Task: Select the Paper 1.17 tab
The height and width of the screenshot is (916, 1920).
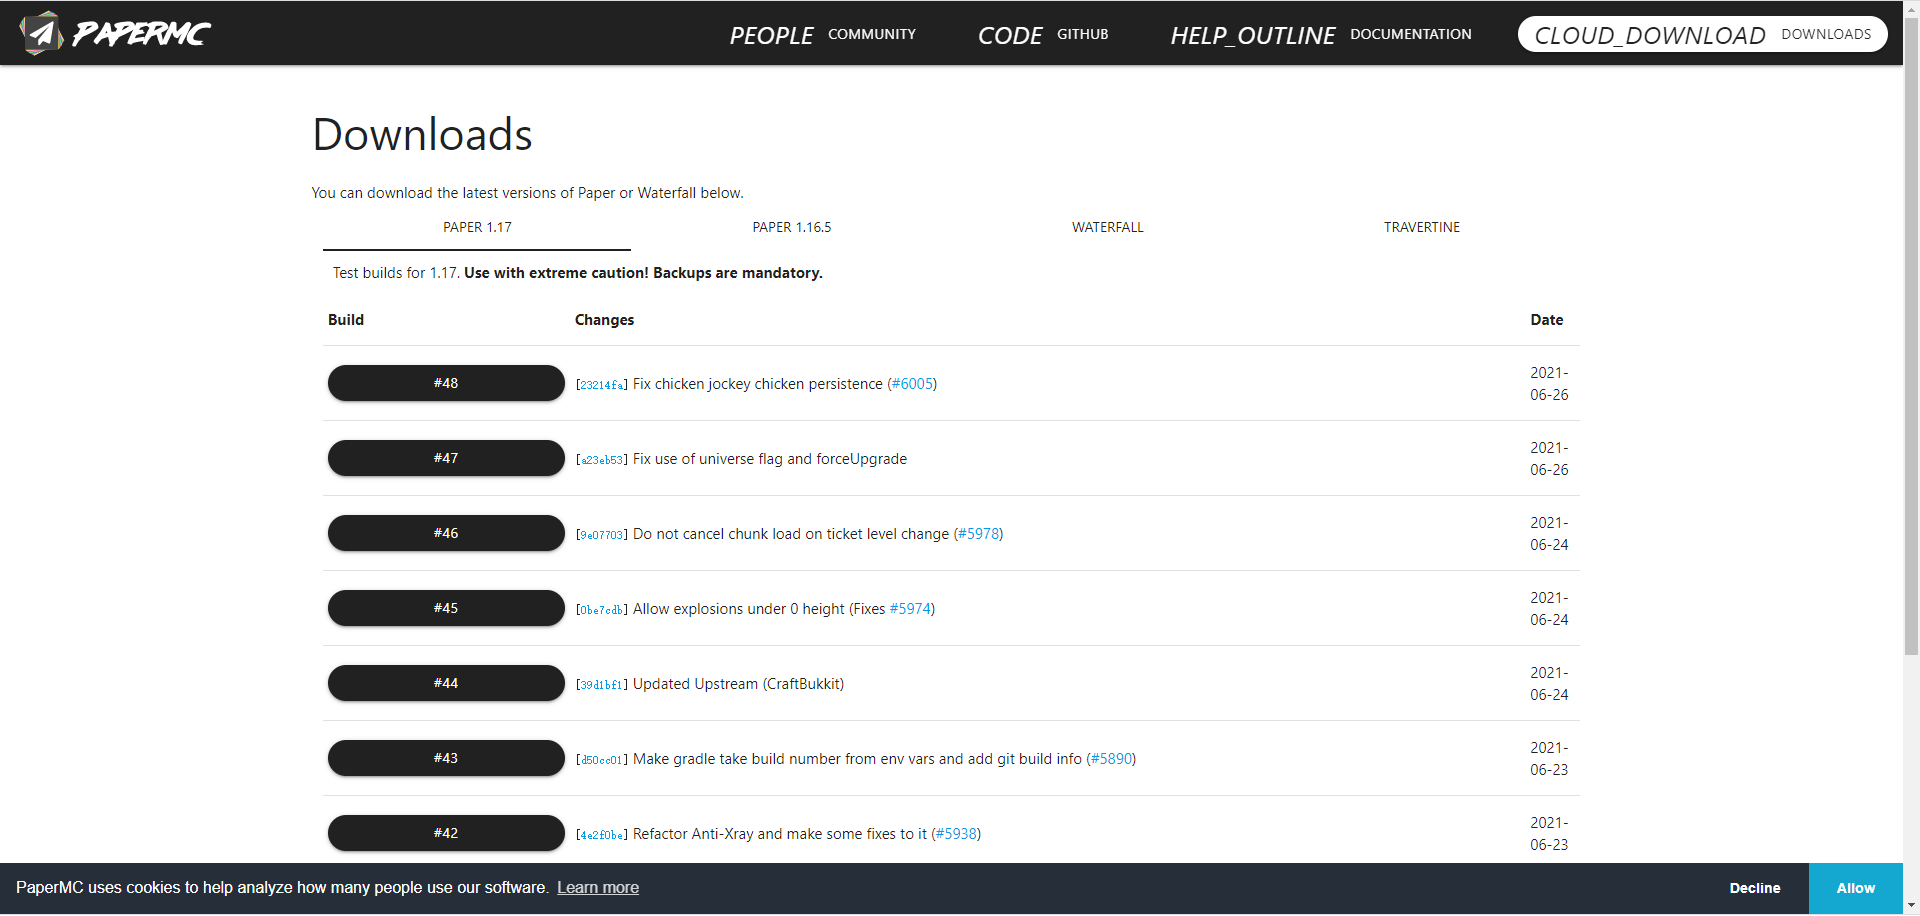Action: [477, 228]
